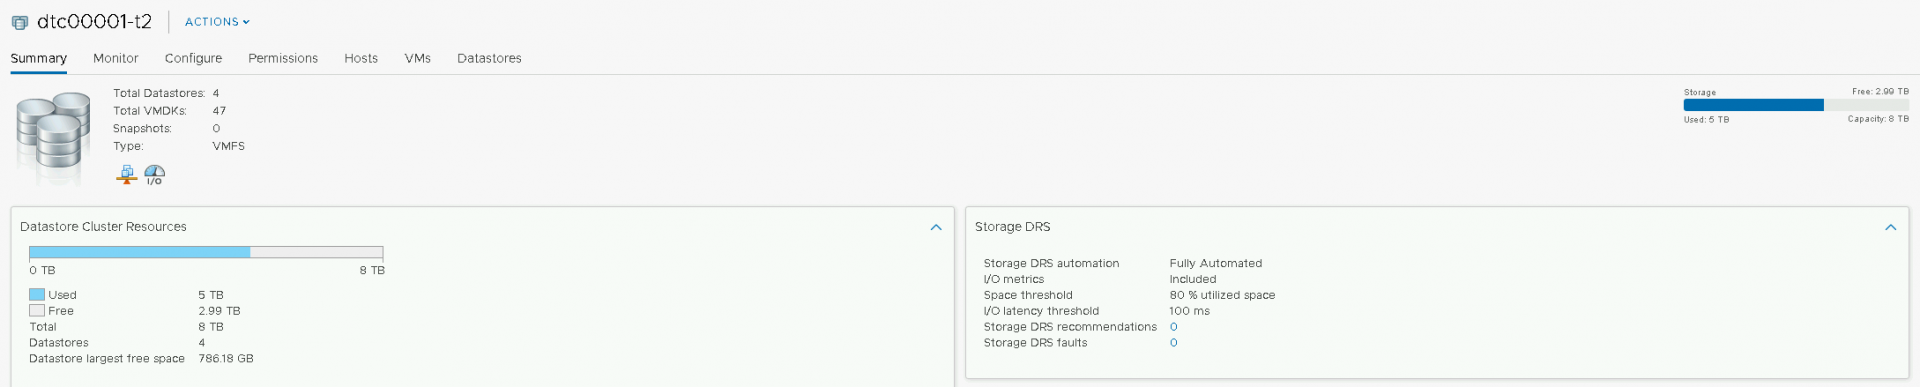Click the Storage DRS faults count link
The width and height of the screenshot is (1920, 387).
1174,343
